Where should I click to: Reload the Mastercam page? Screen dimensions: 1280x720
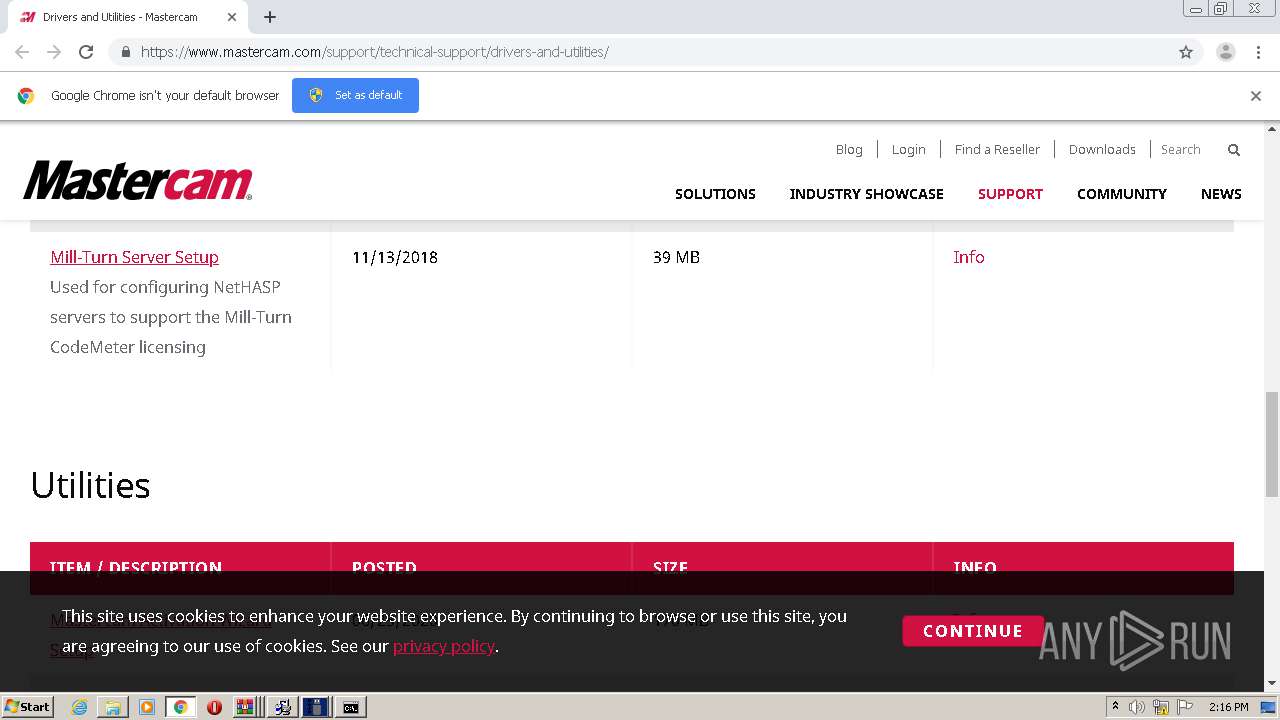86,52
